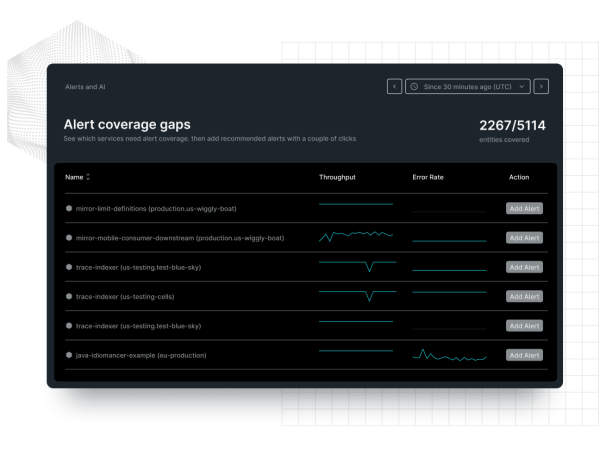The image size is (600, 454).
Task: Click the sort icon beside Name
Action: pyautogui.click(x=88, y=177)
